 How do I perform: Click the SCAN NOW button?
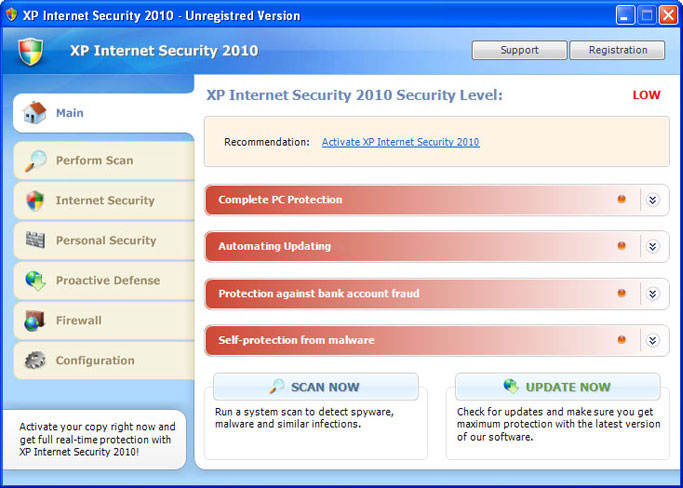pyautogui.click(x=316, y=387)
